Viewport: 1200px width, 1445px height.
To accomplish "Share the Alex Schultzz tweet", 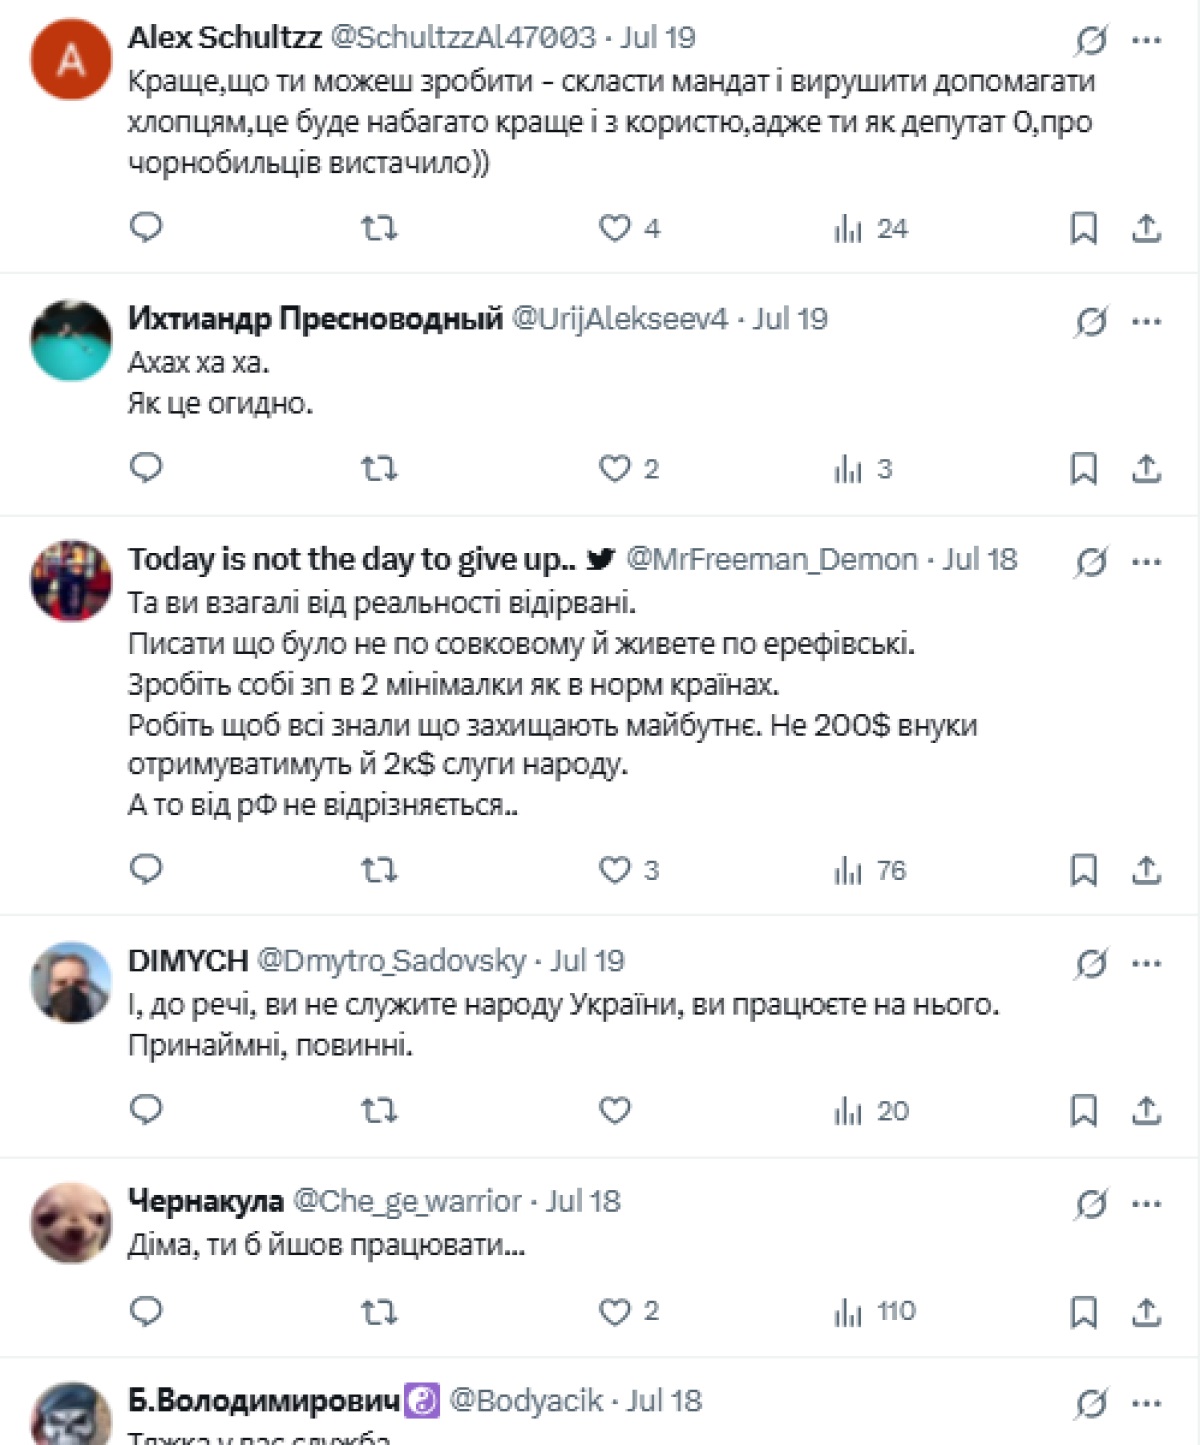I will pos(1146,228).
